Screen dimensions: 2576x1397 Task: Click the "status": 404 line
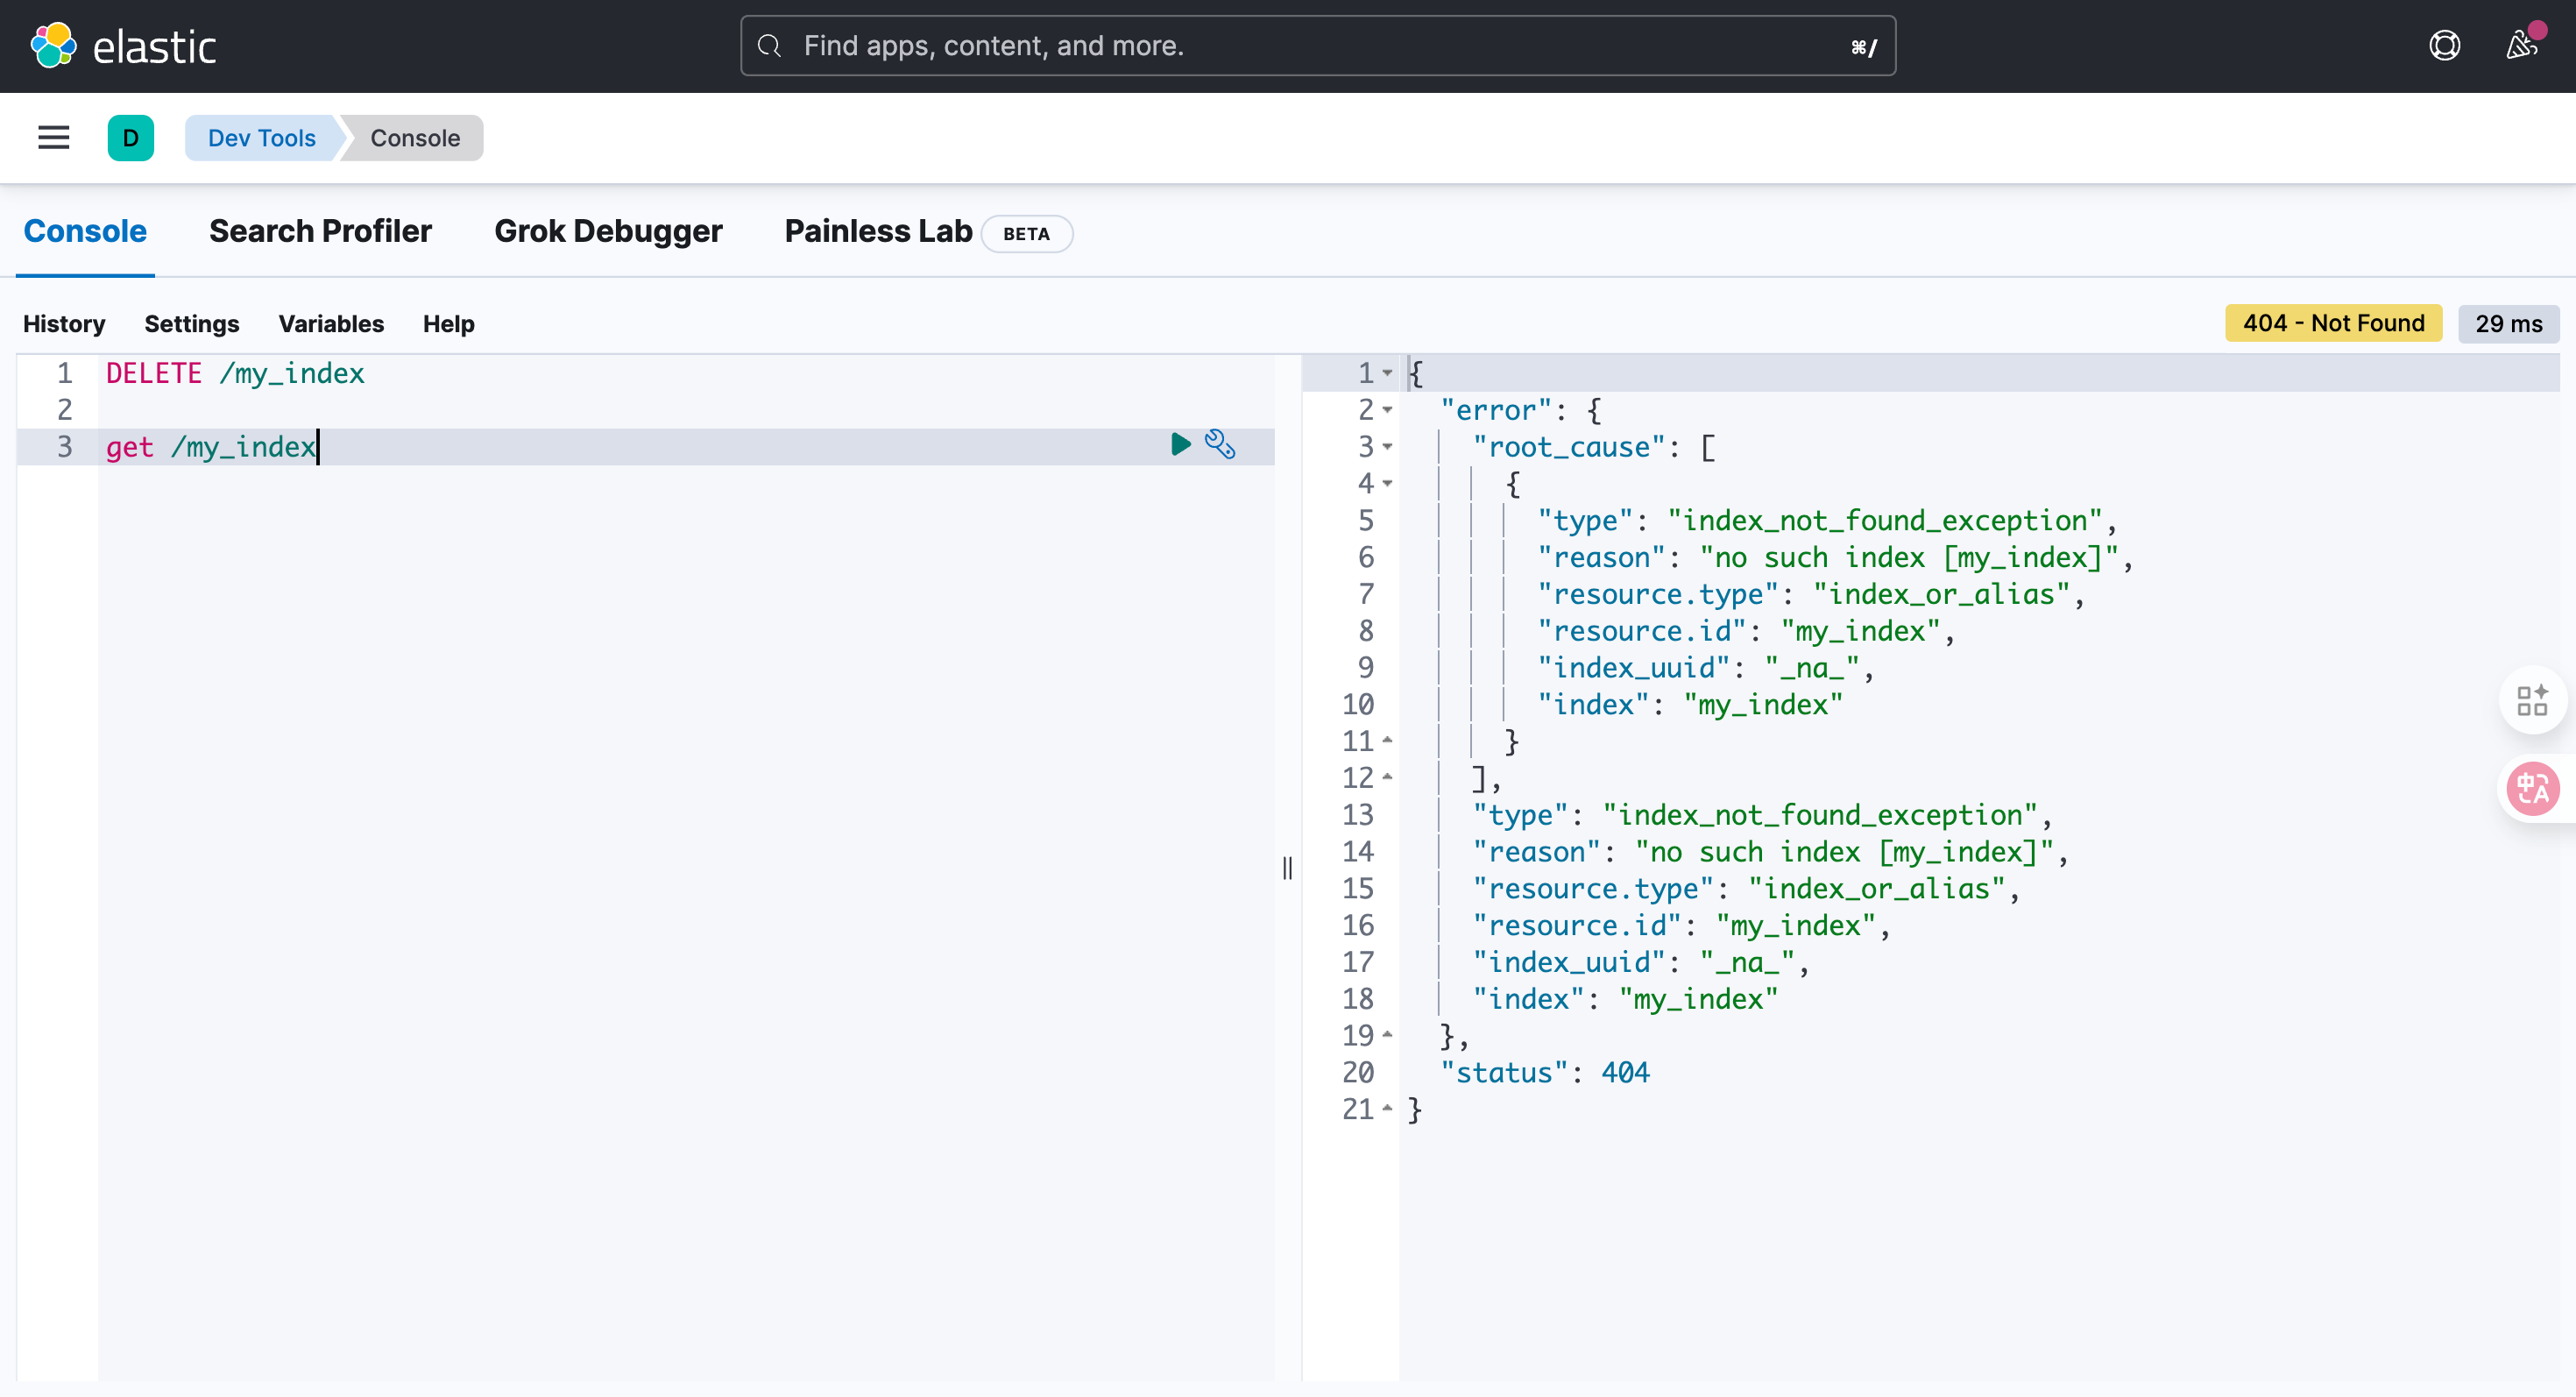1544,1072
